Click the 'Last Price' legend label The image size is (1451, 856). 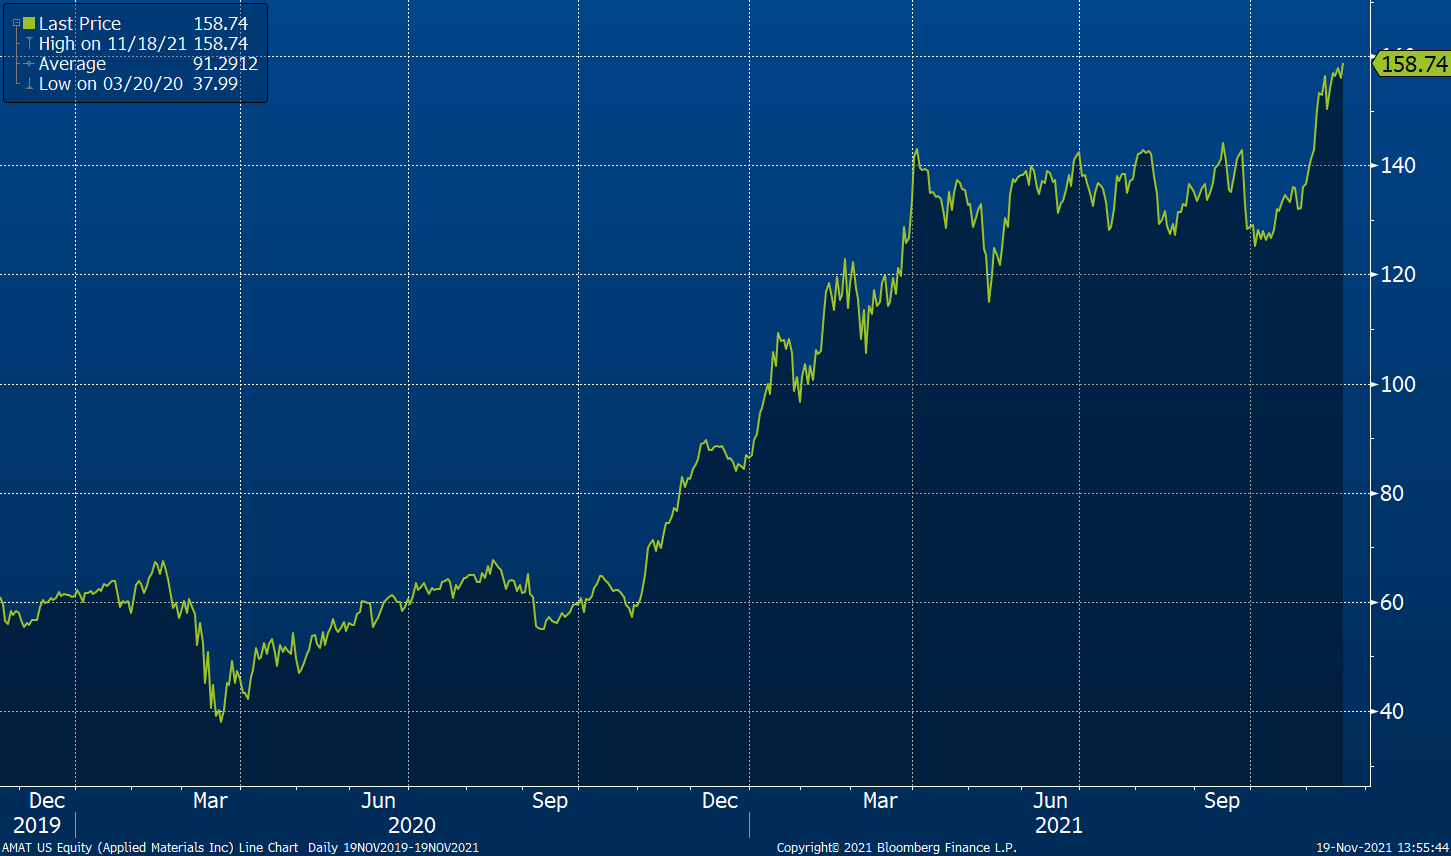coord(80,23)
